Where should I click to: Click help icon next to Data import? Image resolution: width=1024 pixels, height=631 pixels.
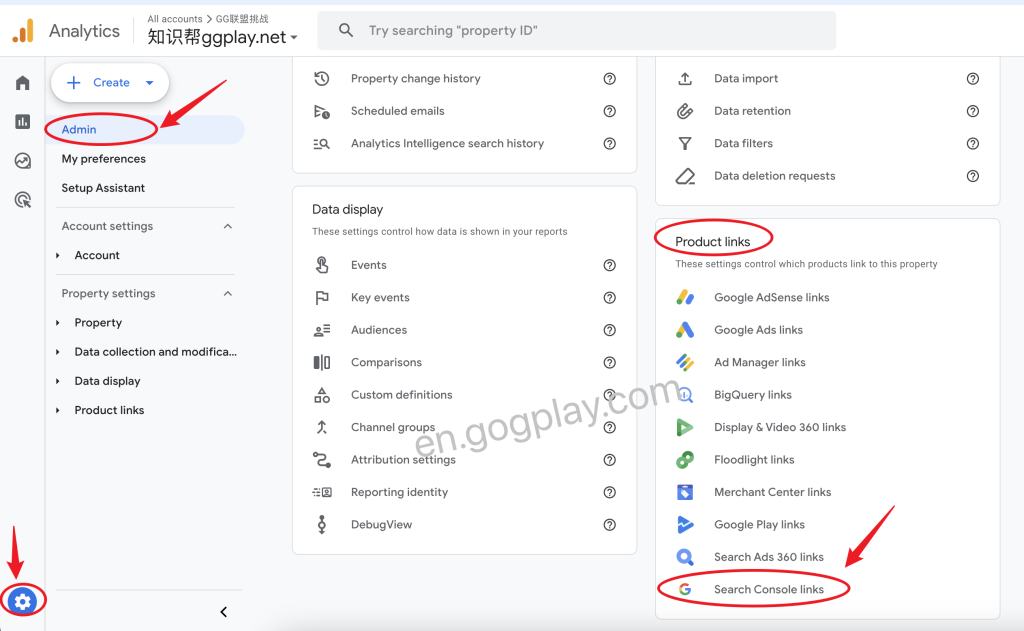pyautogui.click(x=972, y=78)
